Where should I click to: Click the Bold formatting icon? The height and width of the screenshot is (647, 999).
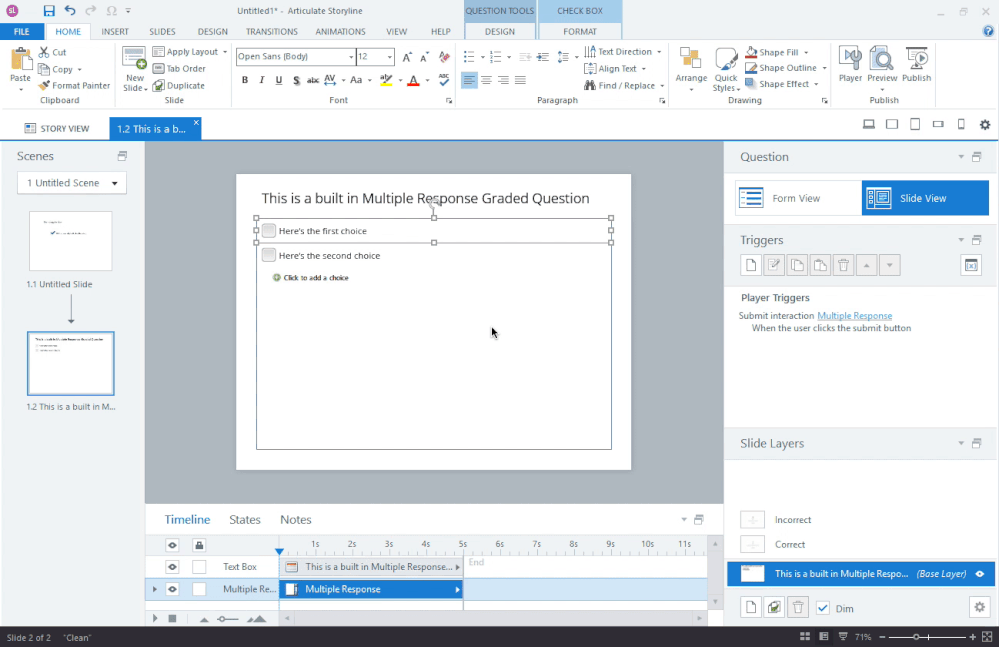click(246, 80)
